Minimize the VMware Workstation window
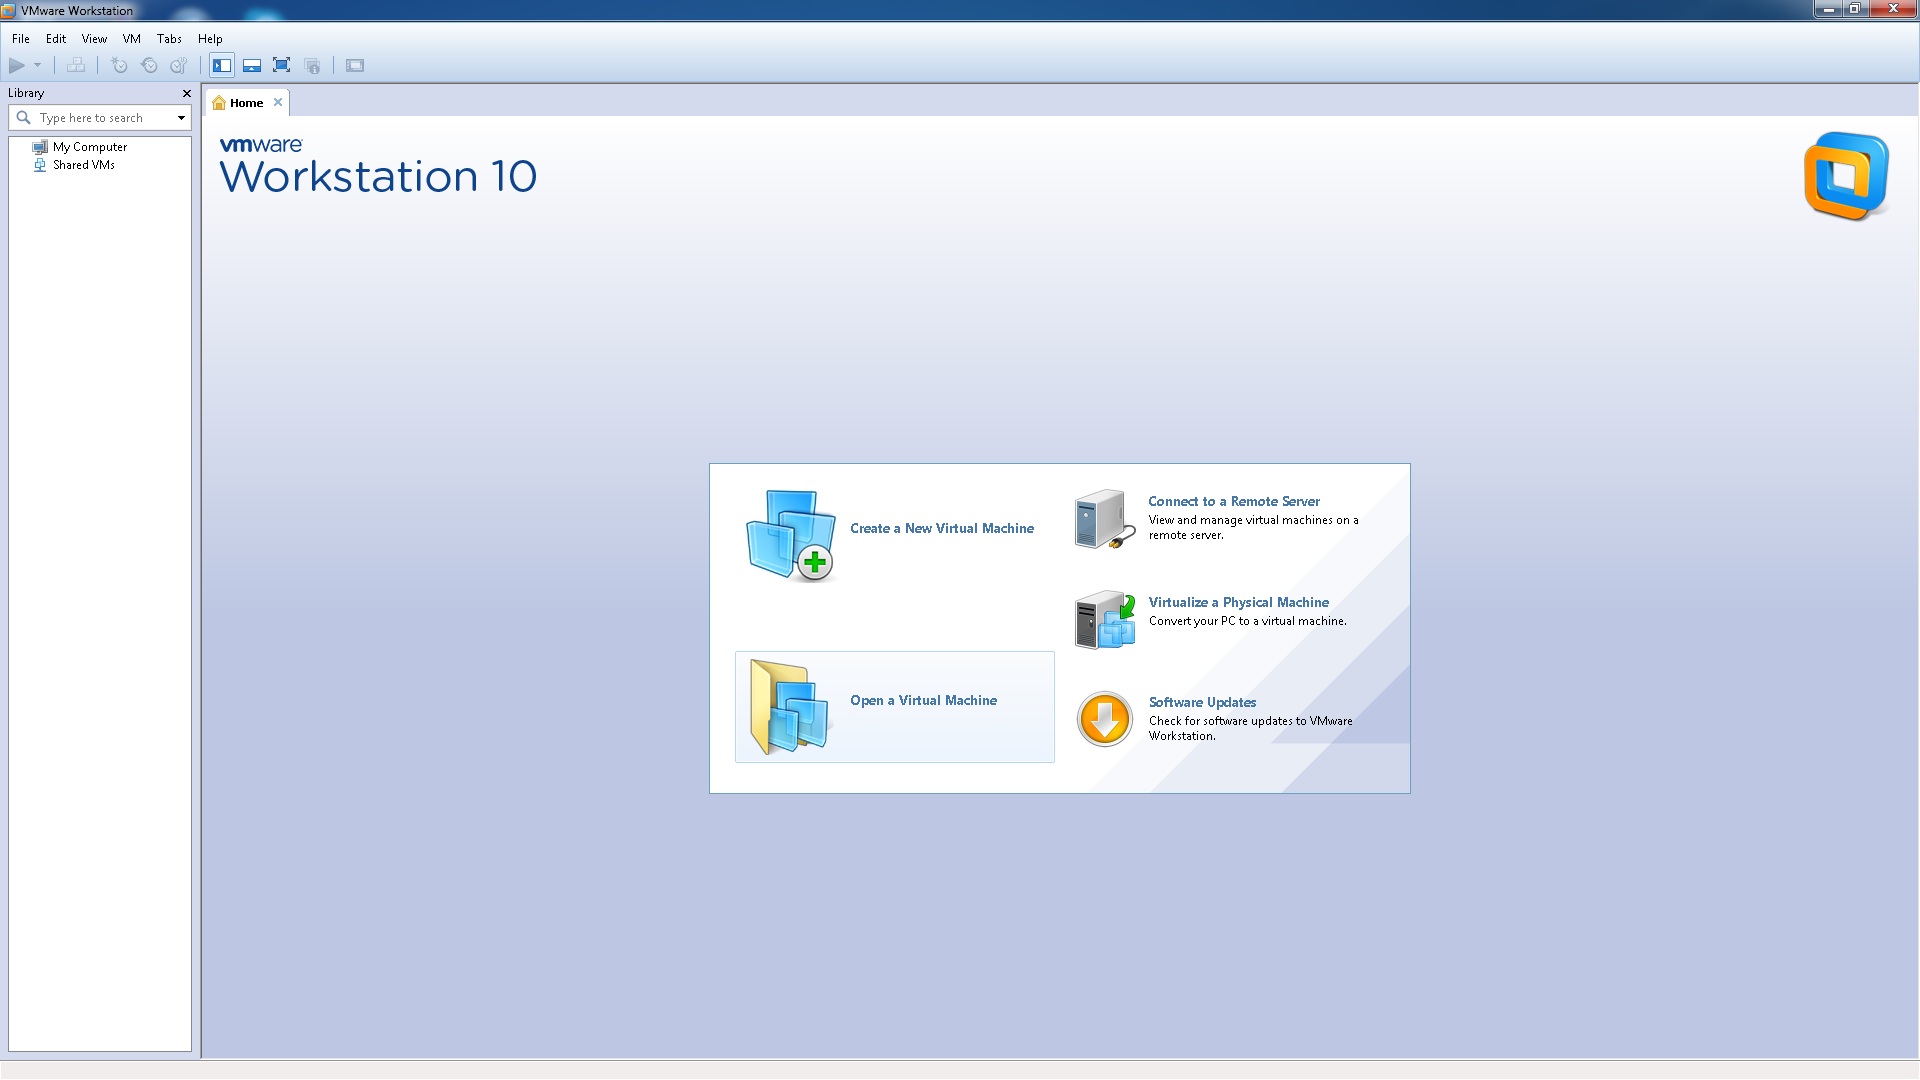The height and width of the screenshot is (1080, 1920). pos(1829,9)
